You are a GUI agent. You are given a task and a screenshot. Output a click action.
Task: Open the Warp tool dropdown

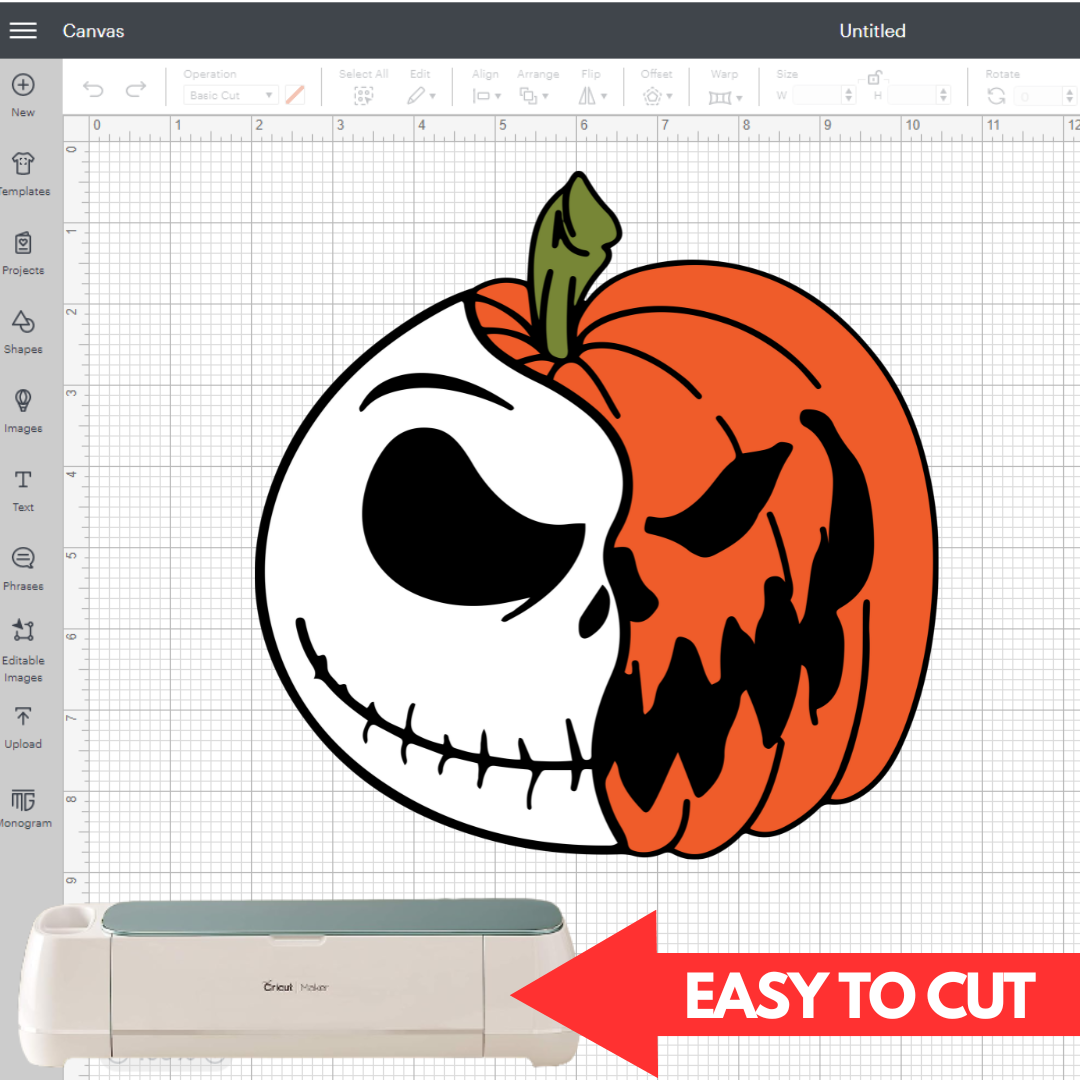[x=725, y=97]
